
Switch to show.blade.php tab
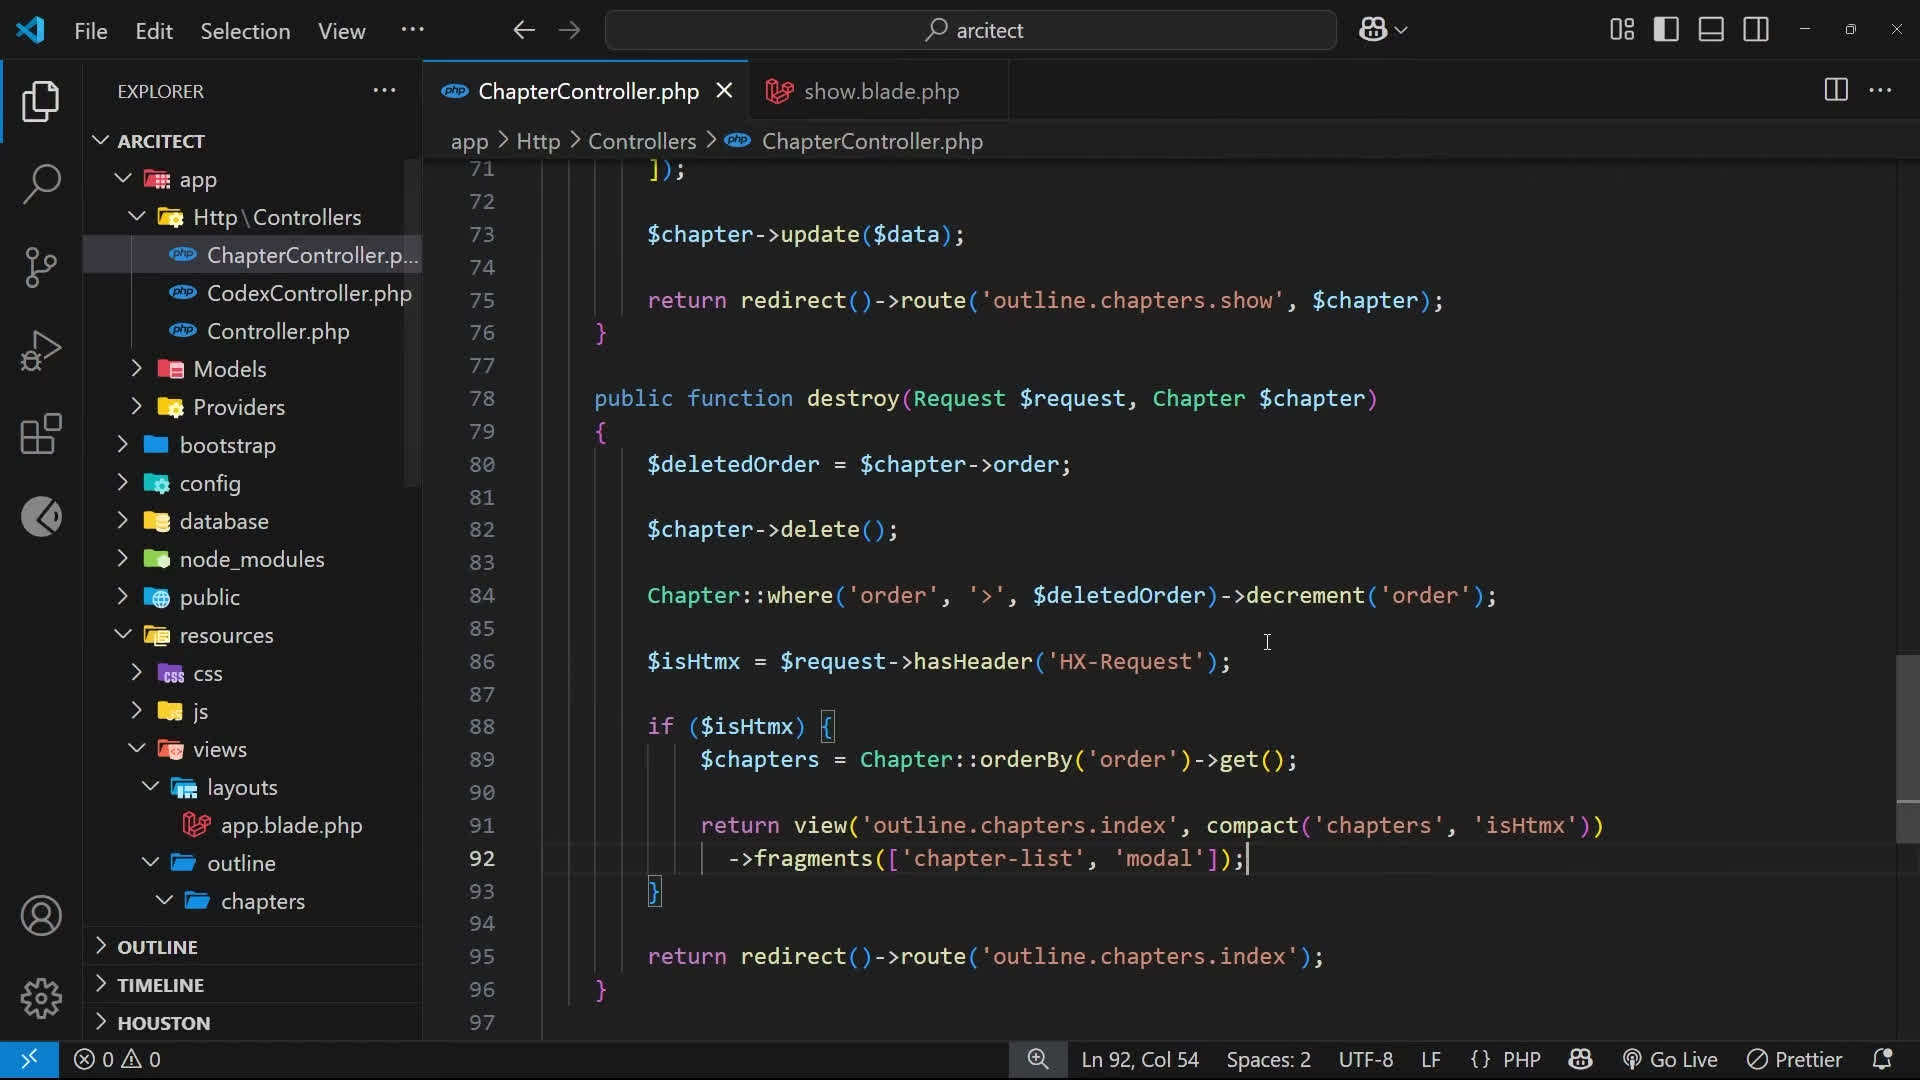click(x=880, y=91)
